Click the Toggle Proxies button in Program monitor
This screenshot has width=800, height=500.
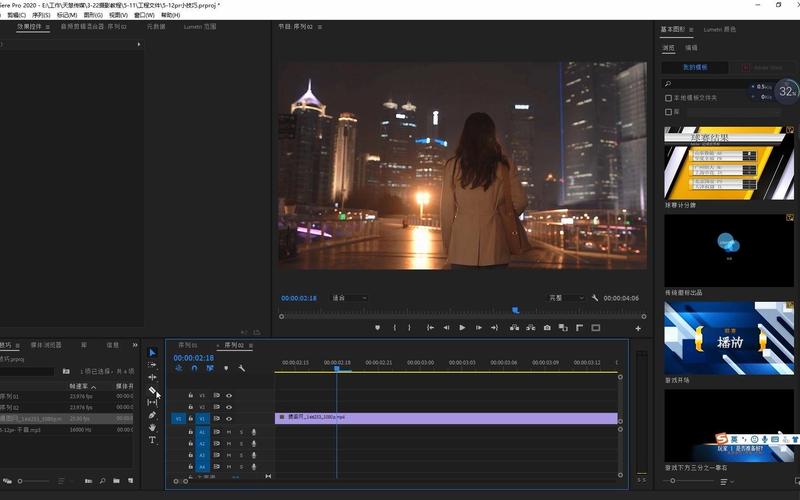pyautogui.click(x=579, y=328)
